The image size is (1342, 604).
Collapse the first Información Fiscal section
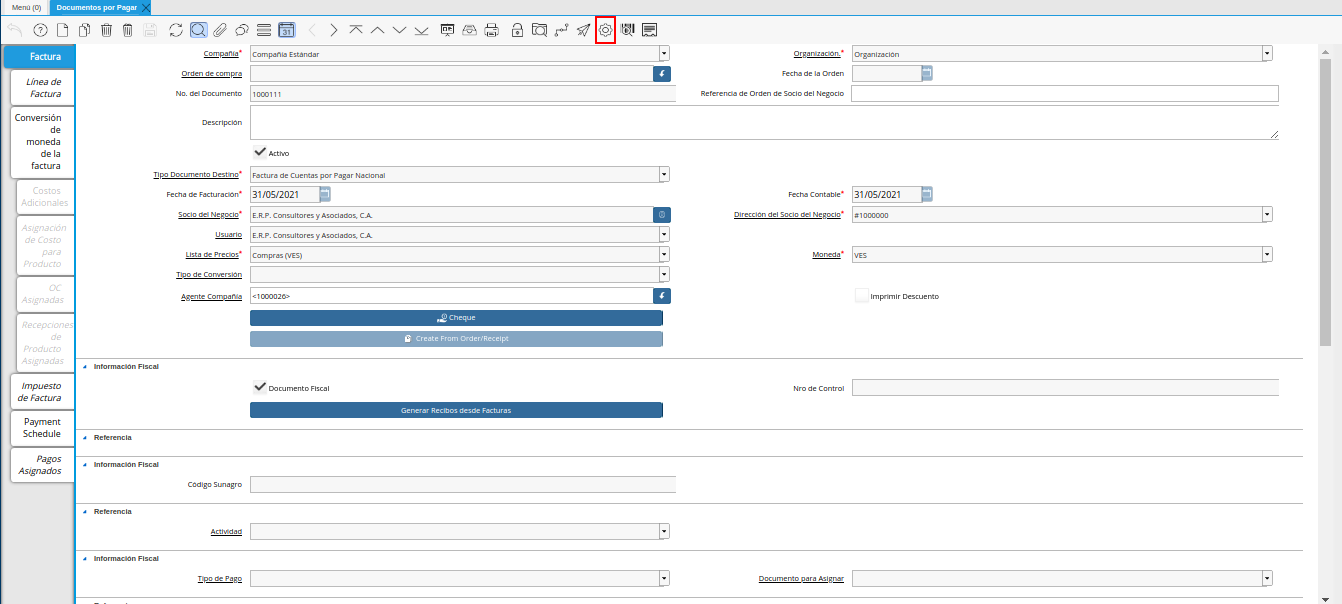85,366
